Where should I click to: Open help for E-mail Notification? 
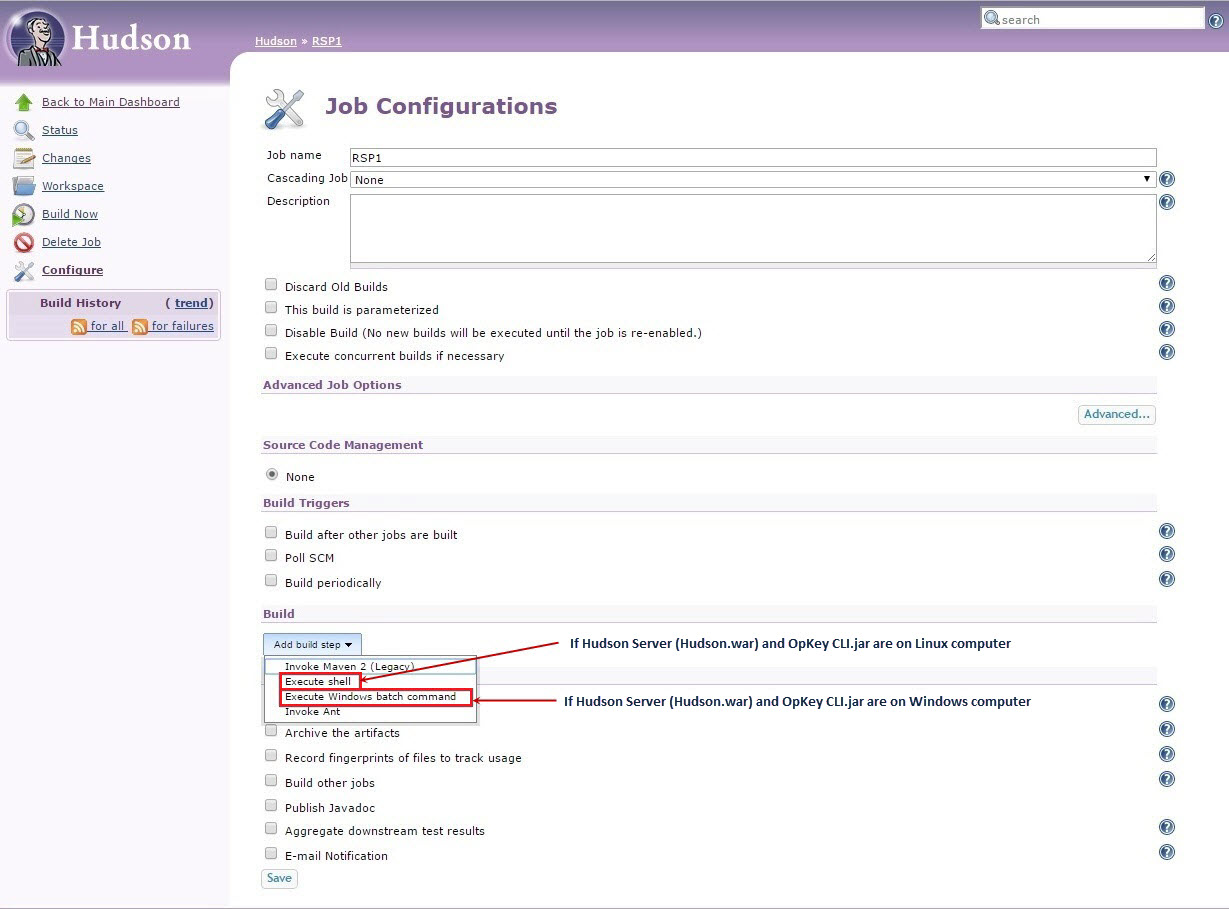tap(1167, 853)
